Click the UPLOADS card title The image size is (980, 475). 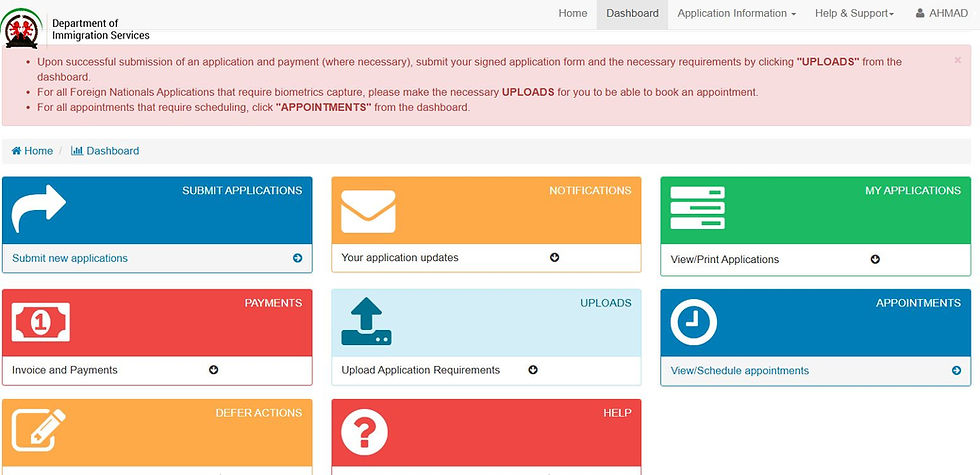point(606,303)
